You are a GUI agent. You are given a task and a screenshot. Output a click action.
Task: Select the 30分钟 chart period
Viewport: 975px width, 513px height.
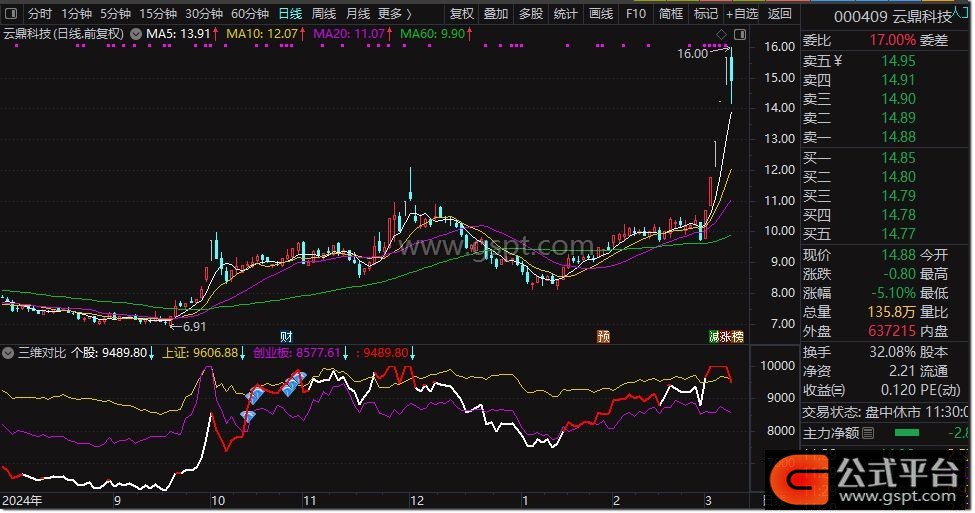(204, 14)
